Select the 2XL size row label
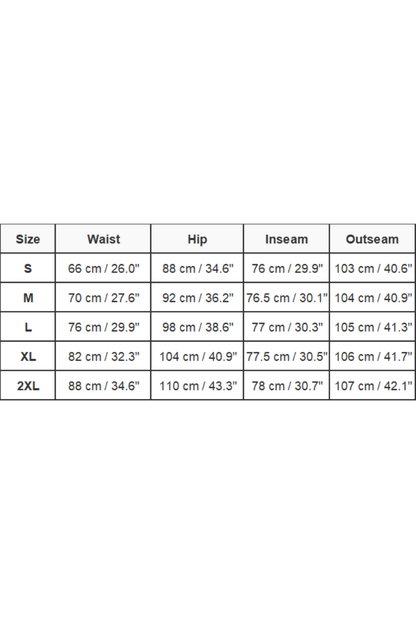The width and height of the screenshot is (416, 624). click(28, 386)
